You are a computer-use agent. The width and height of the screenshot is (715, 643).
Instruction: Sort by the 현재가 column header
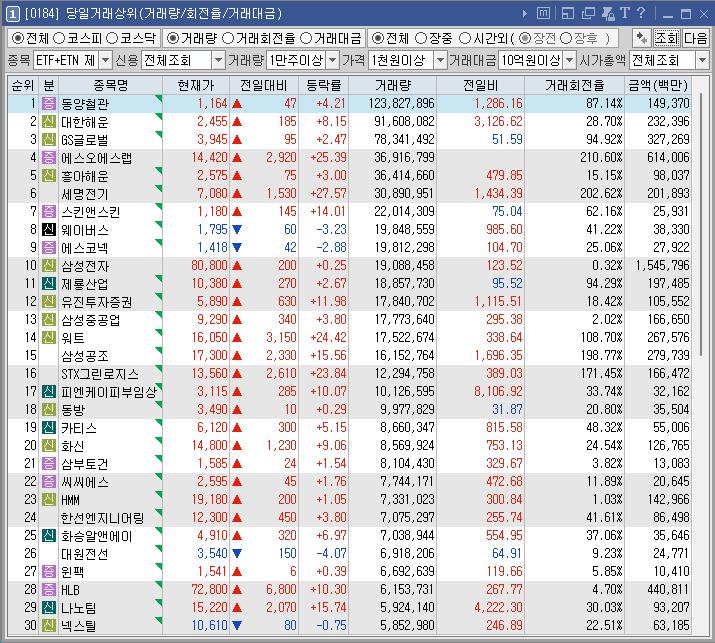[196, 85]
